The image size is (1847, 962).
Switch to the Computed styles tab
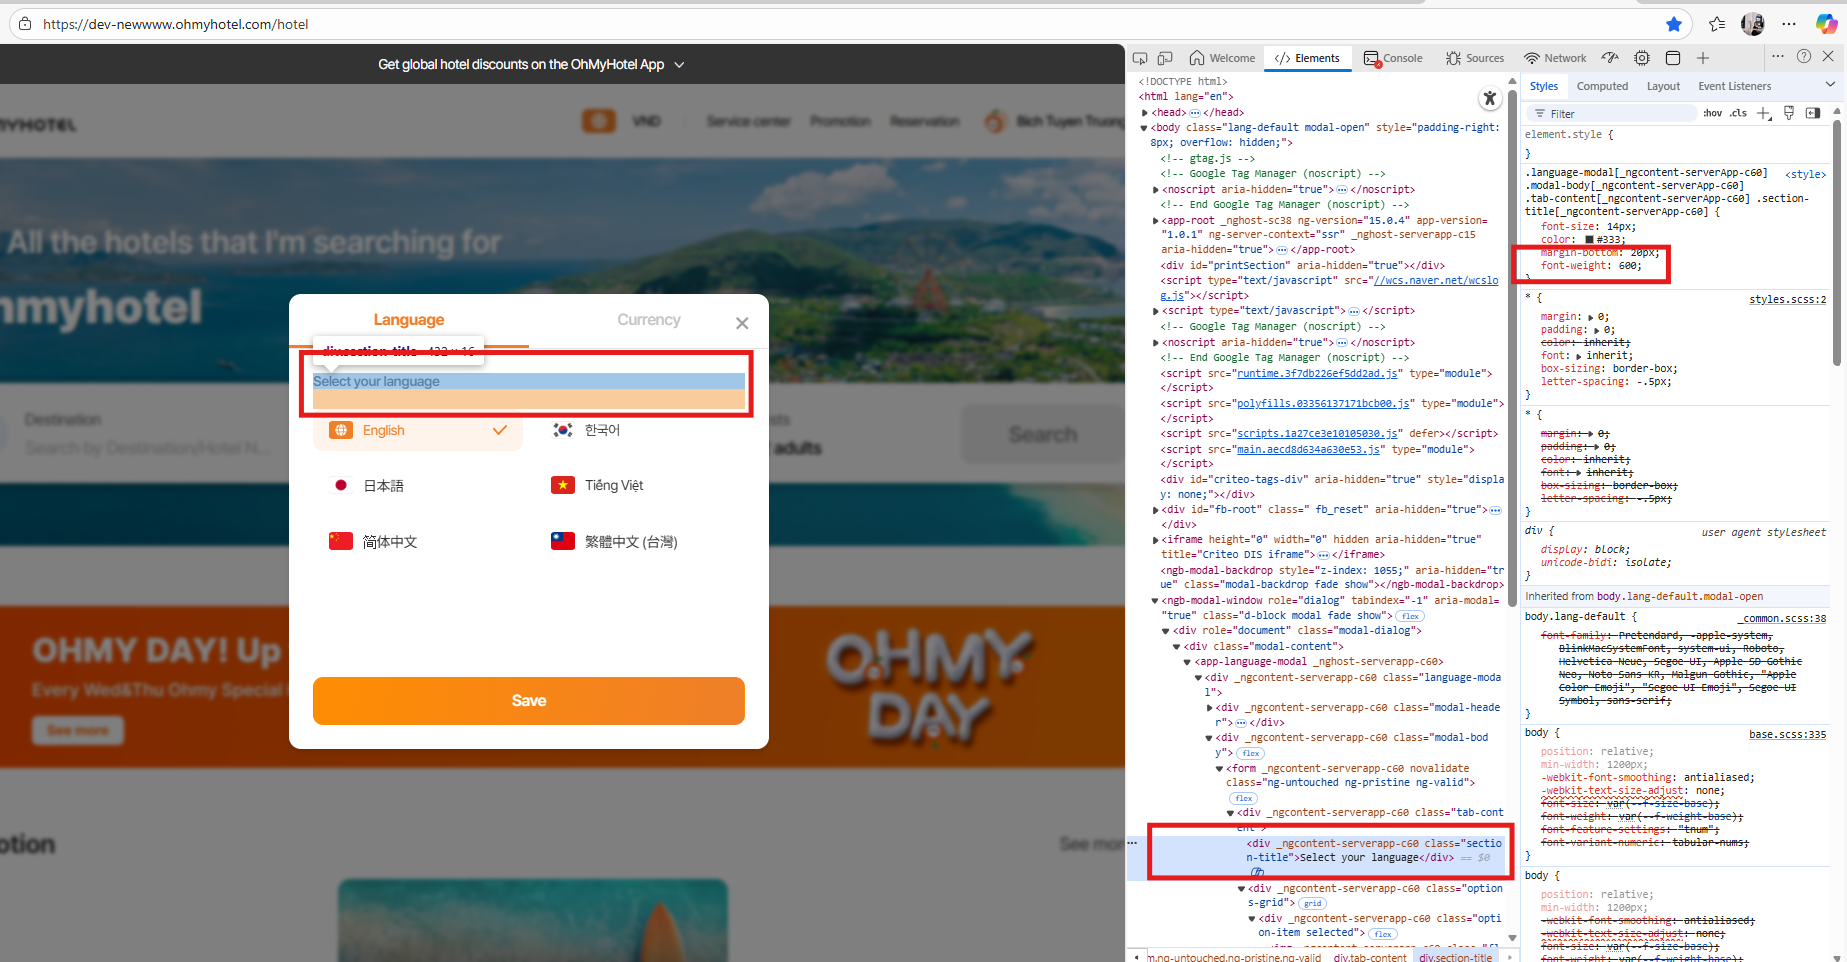coord(1602,86)
